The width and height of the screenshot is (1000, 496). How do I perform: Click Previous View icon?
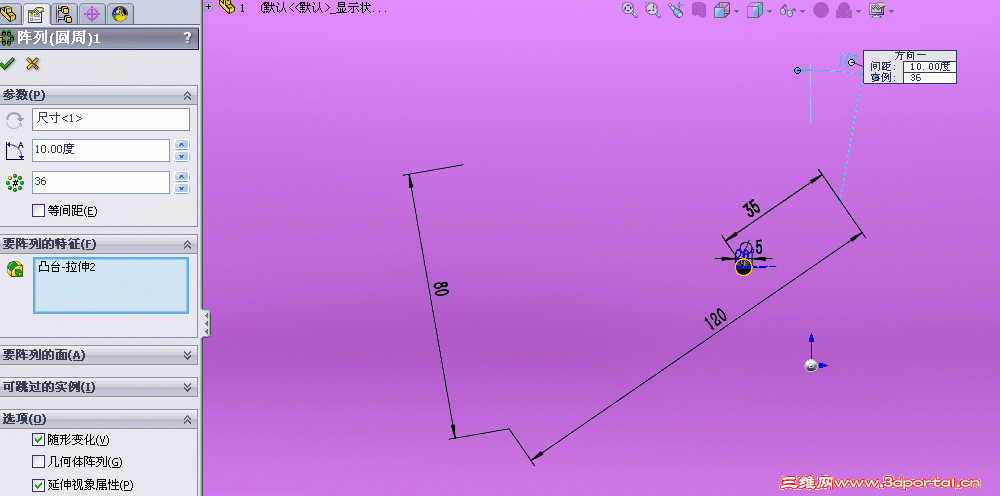675,10
